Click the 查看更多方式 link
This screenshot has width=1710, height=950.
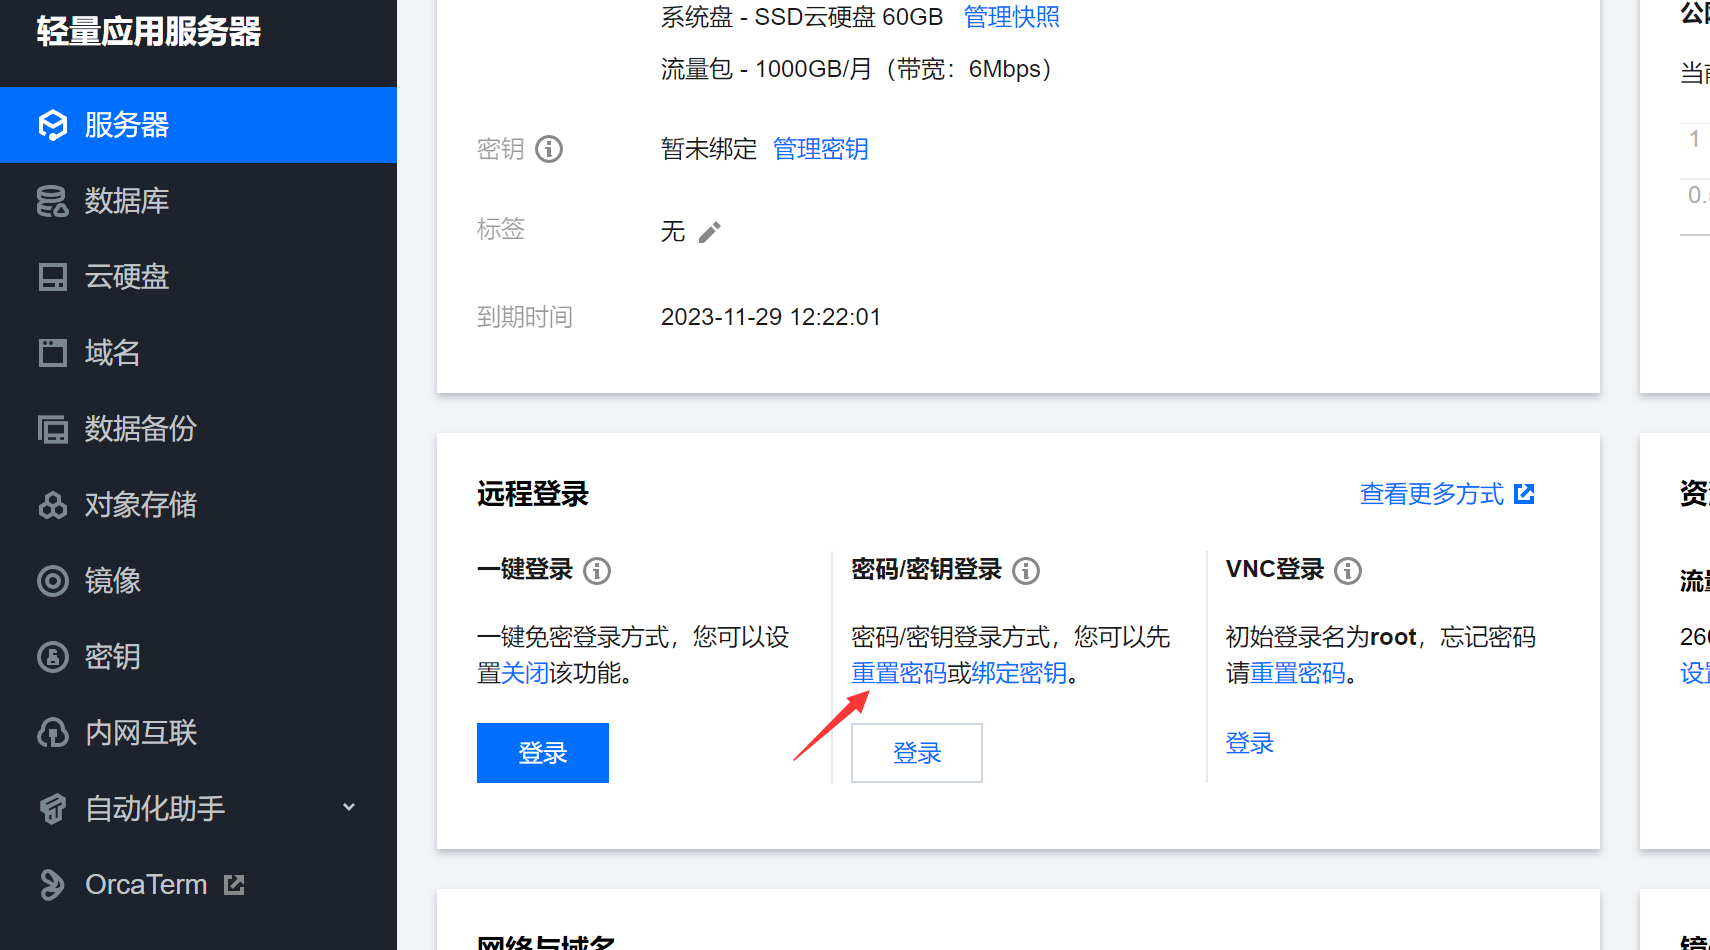(1432, 494)
